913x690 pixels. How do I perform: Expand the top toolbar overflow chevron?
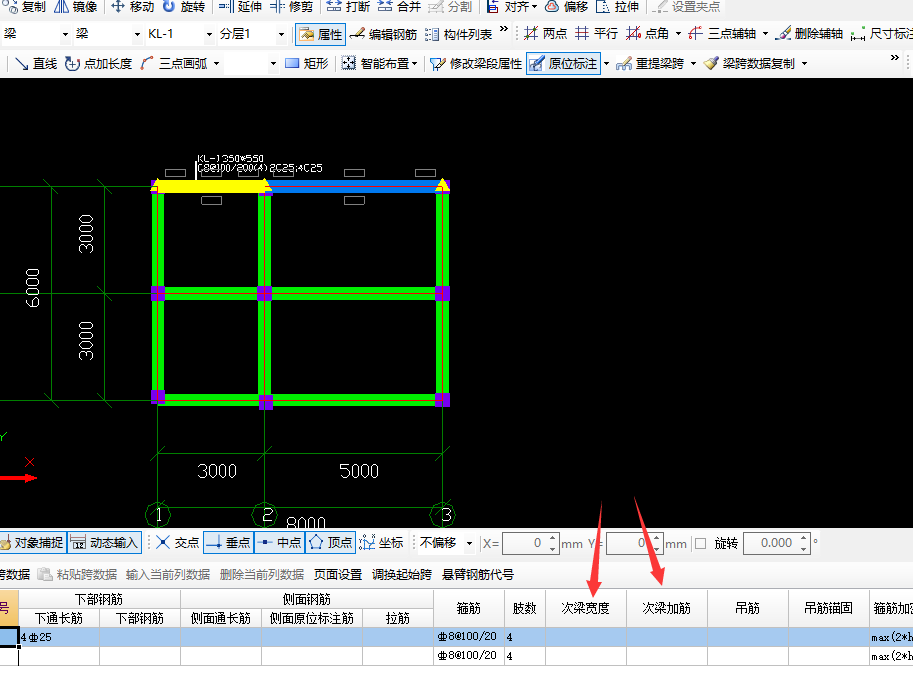coord(504,29)
